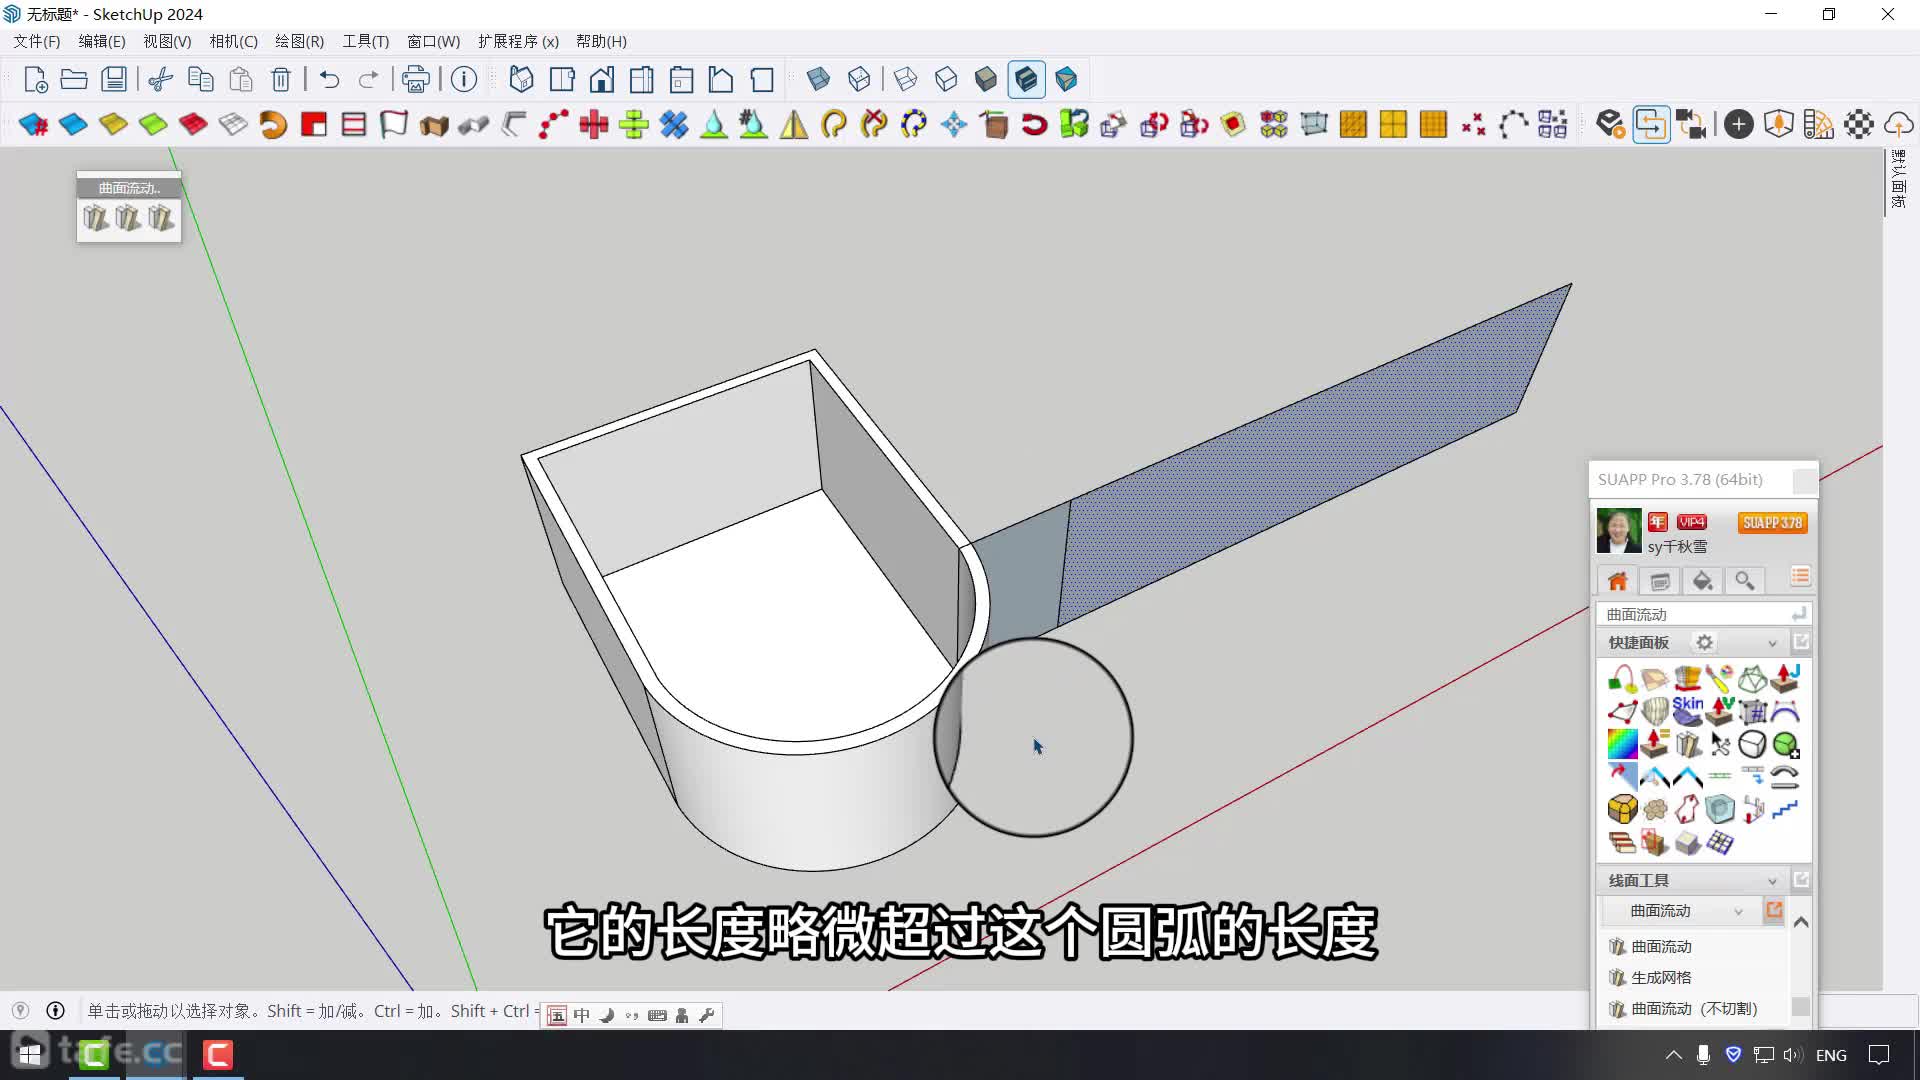Viewport: 1920px width, 1080px height.
Task: Switch to Iso view icon
Action: (521, 79)
